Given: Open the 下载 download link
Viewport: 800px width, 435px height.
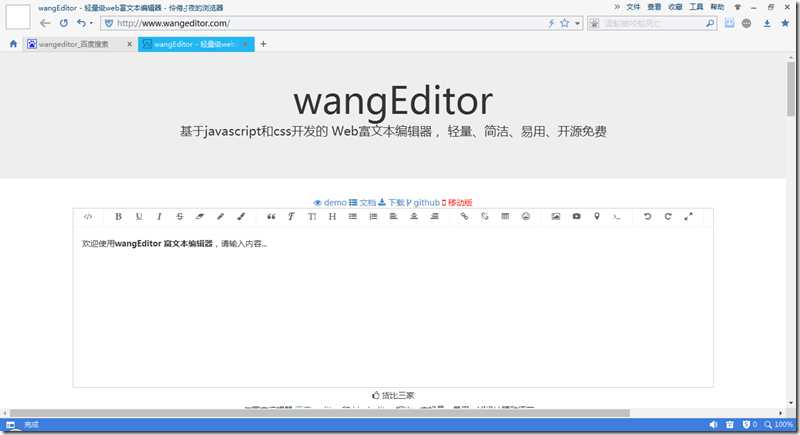Looking at the screenshot, I should (x=391, y=202).
